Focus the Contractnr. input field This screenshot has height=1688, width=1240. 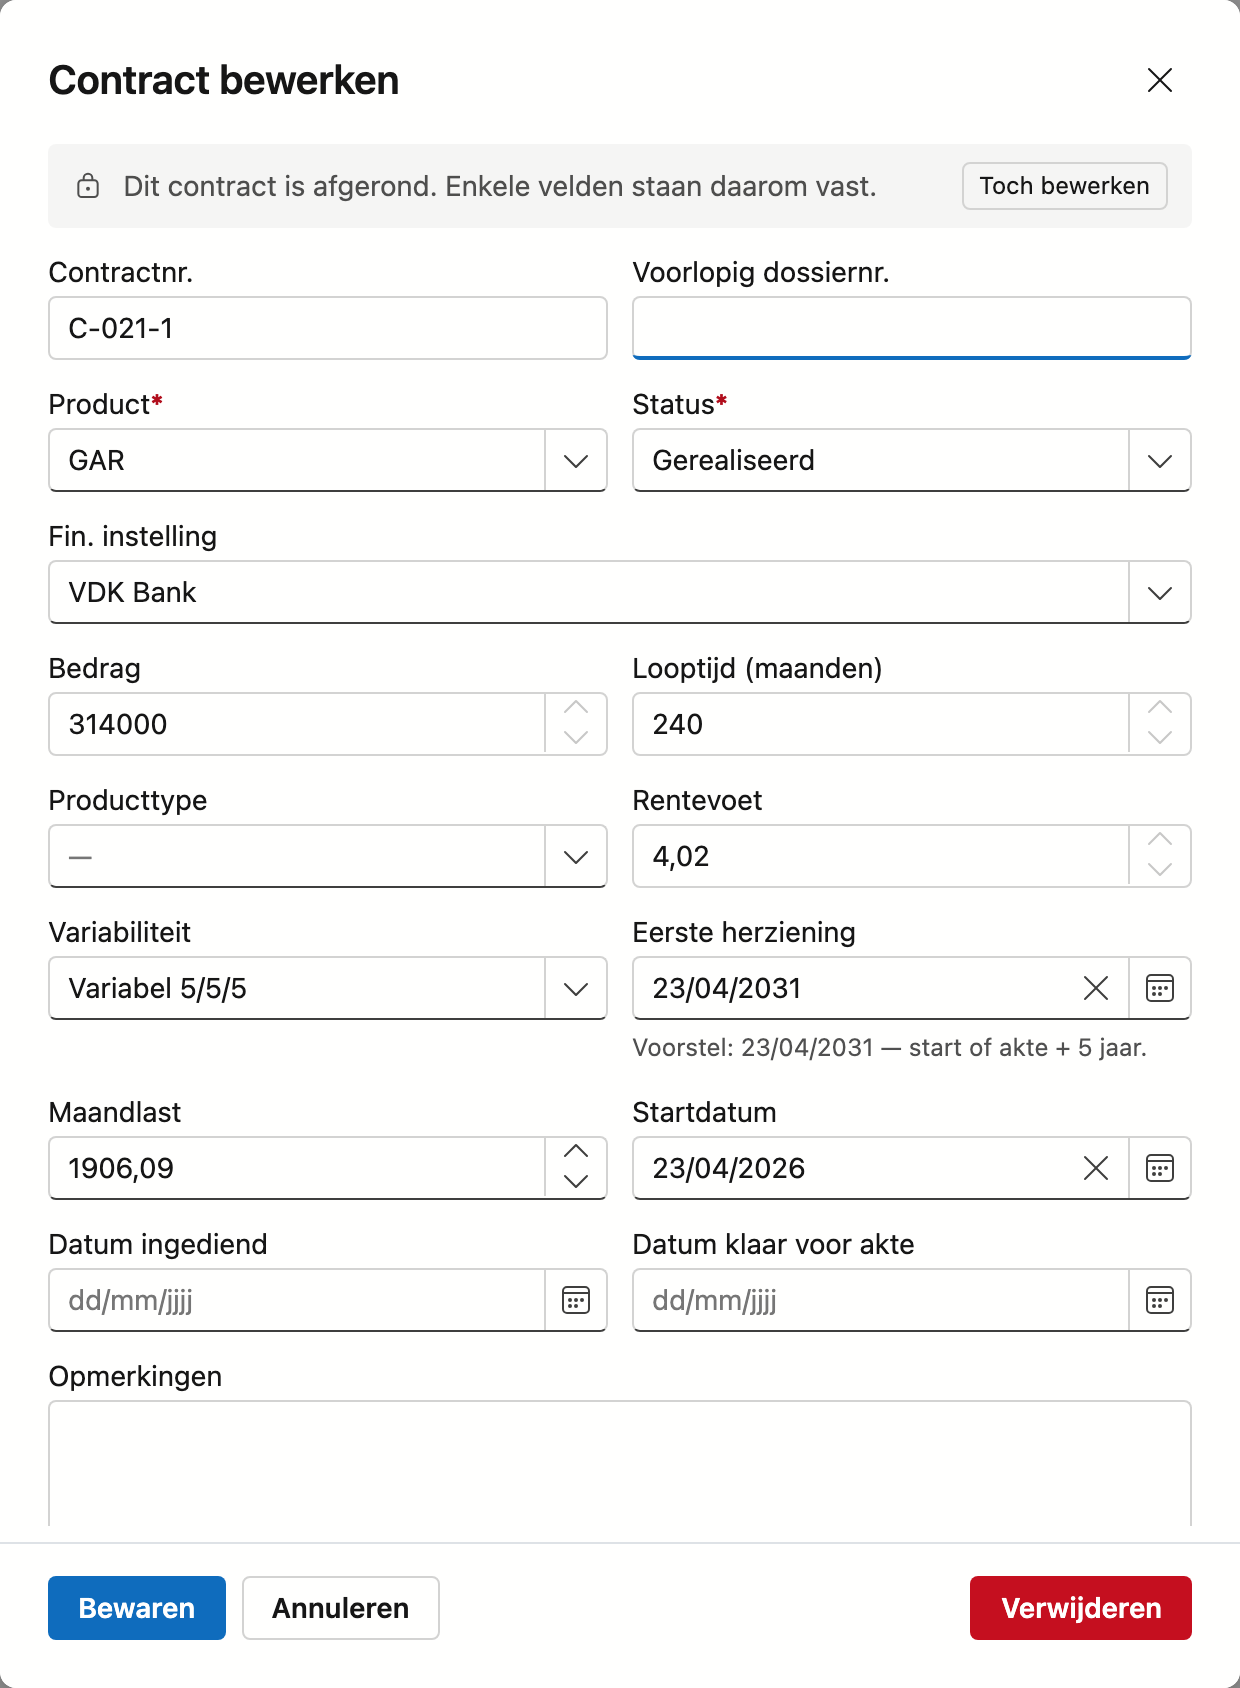pyautogui.click(x=328, y=328)
